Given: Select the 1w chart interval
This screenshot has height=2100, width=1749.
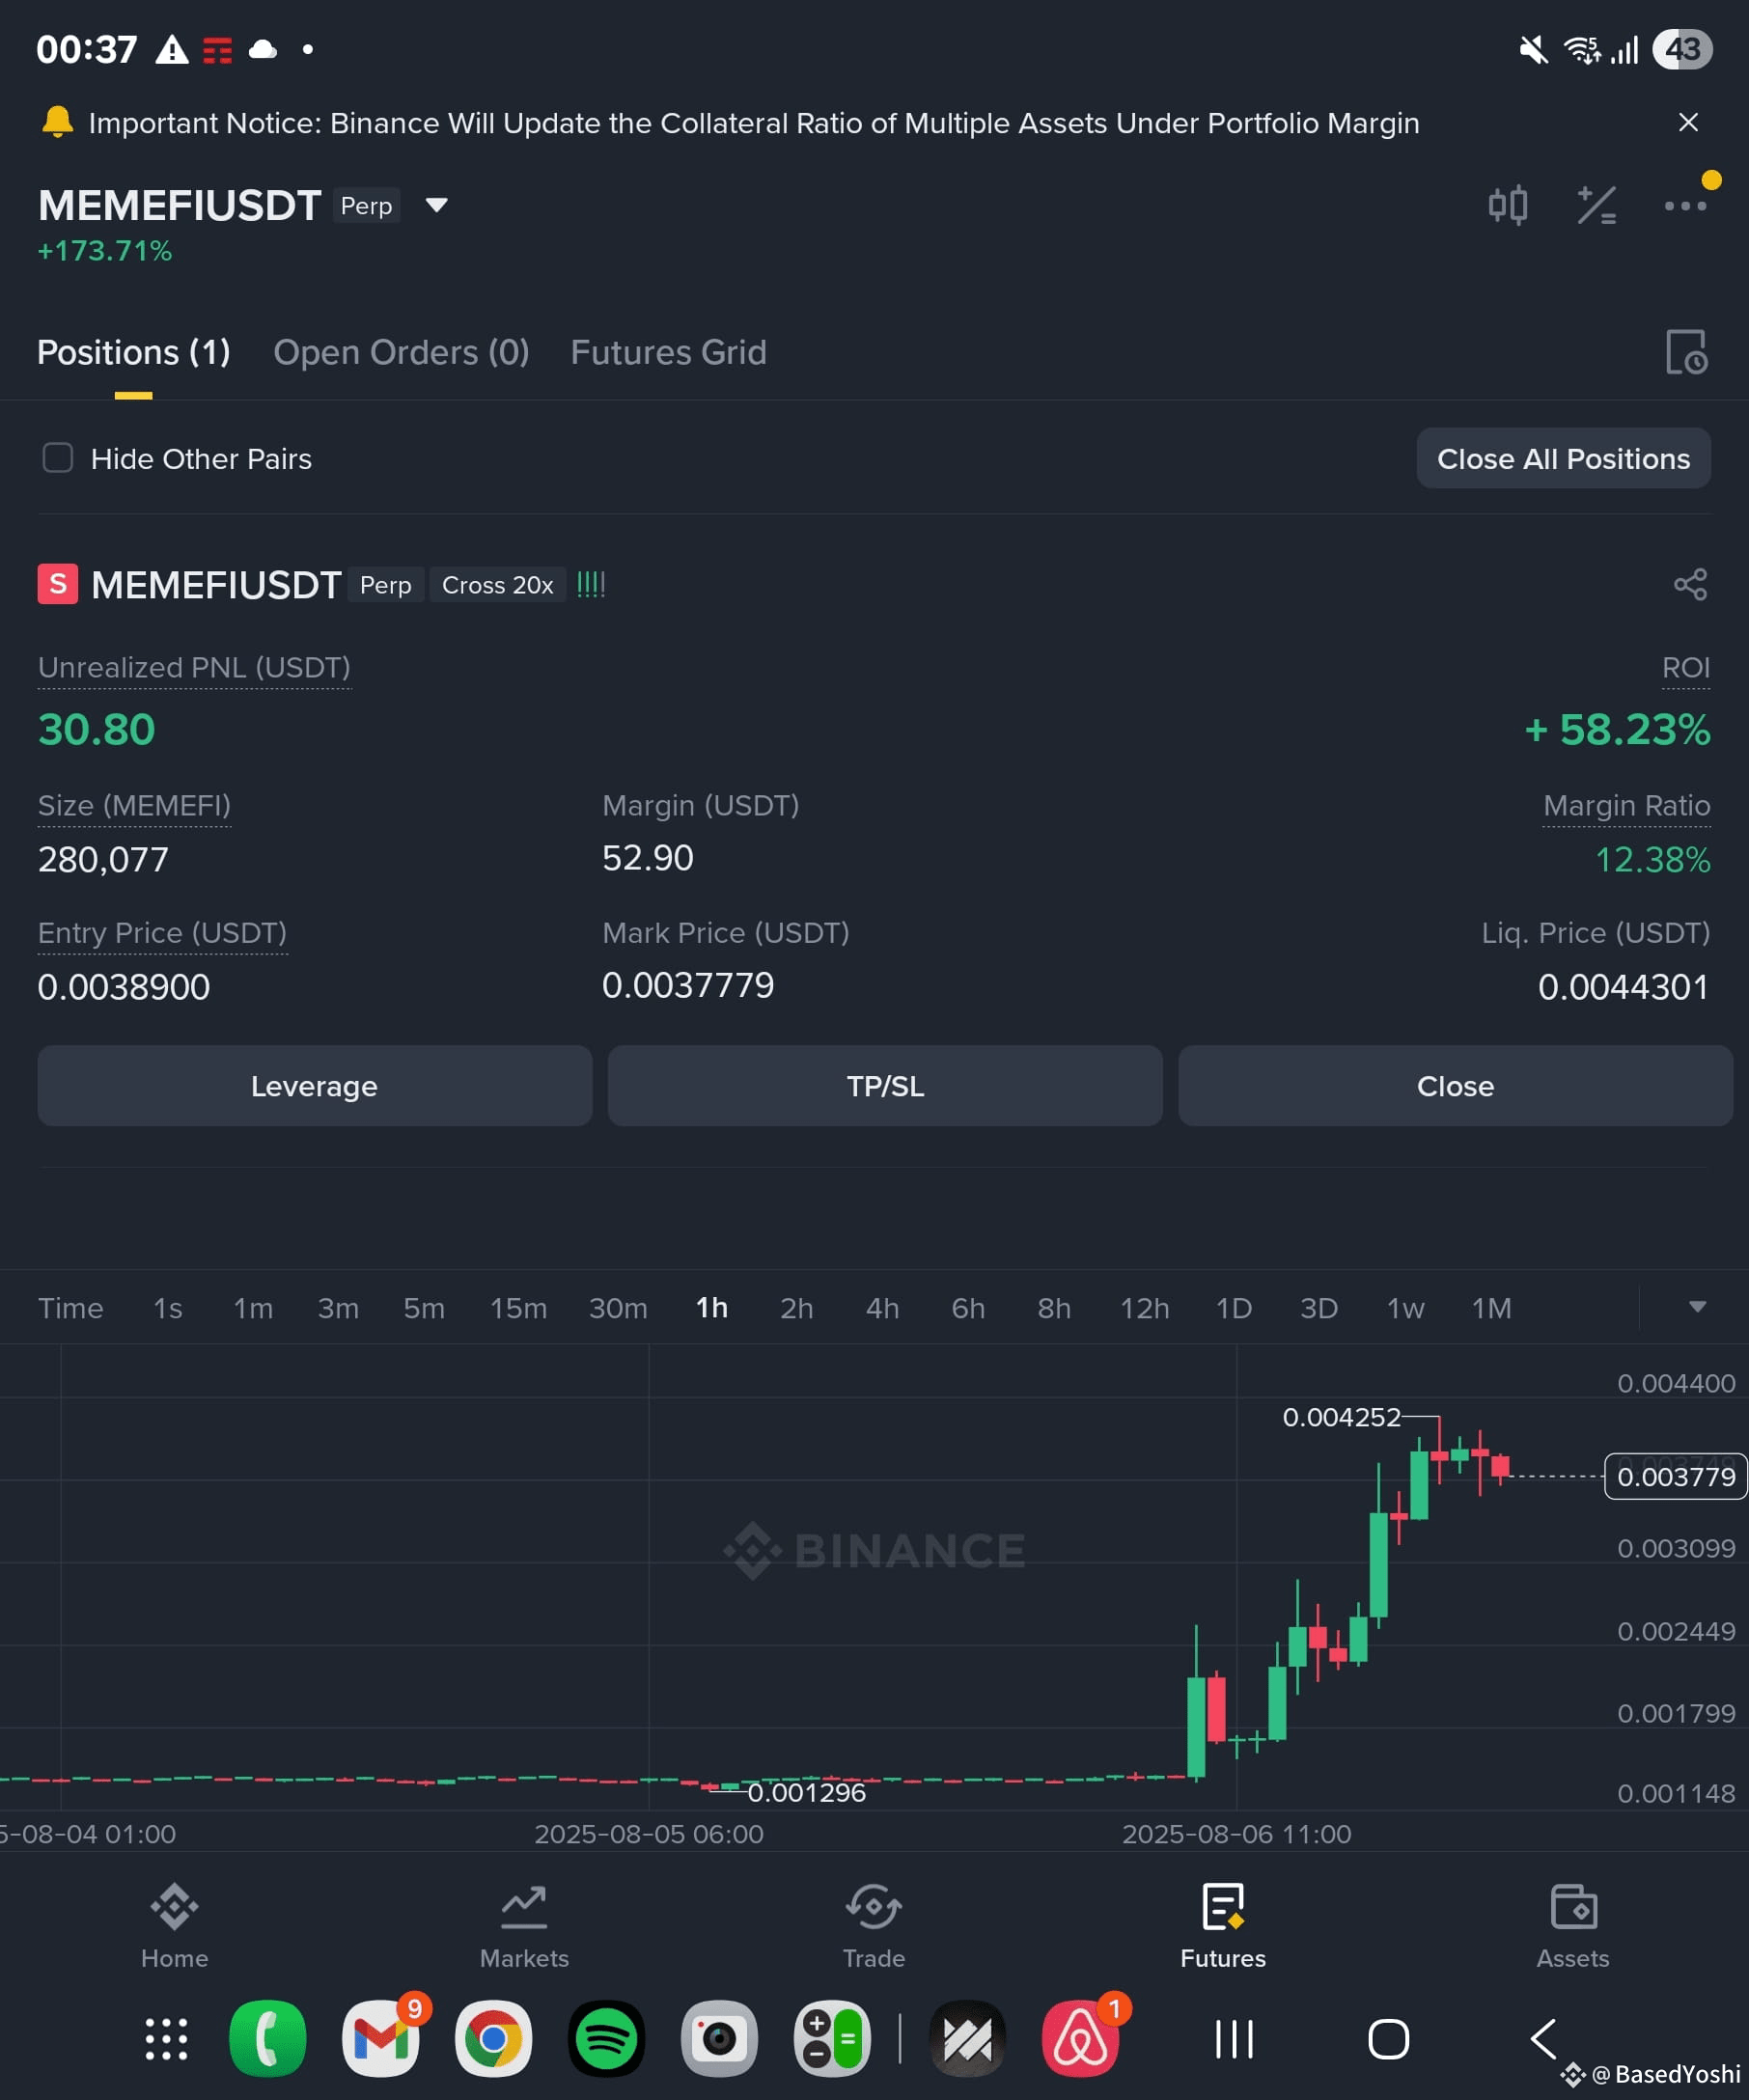Looking at the screenshot, I should point(1405,1308).
